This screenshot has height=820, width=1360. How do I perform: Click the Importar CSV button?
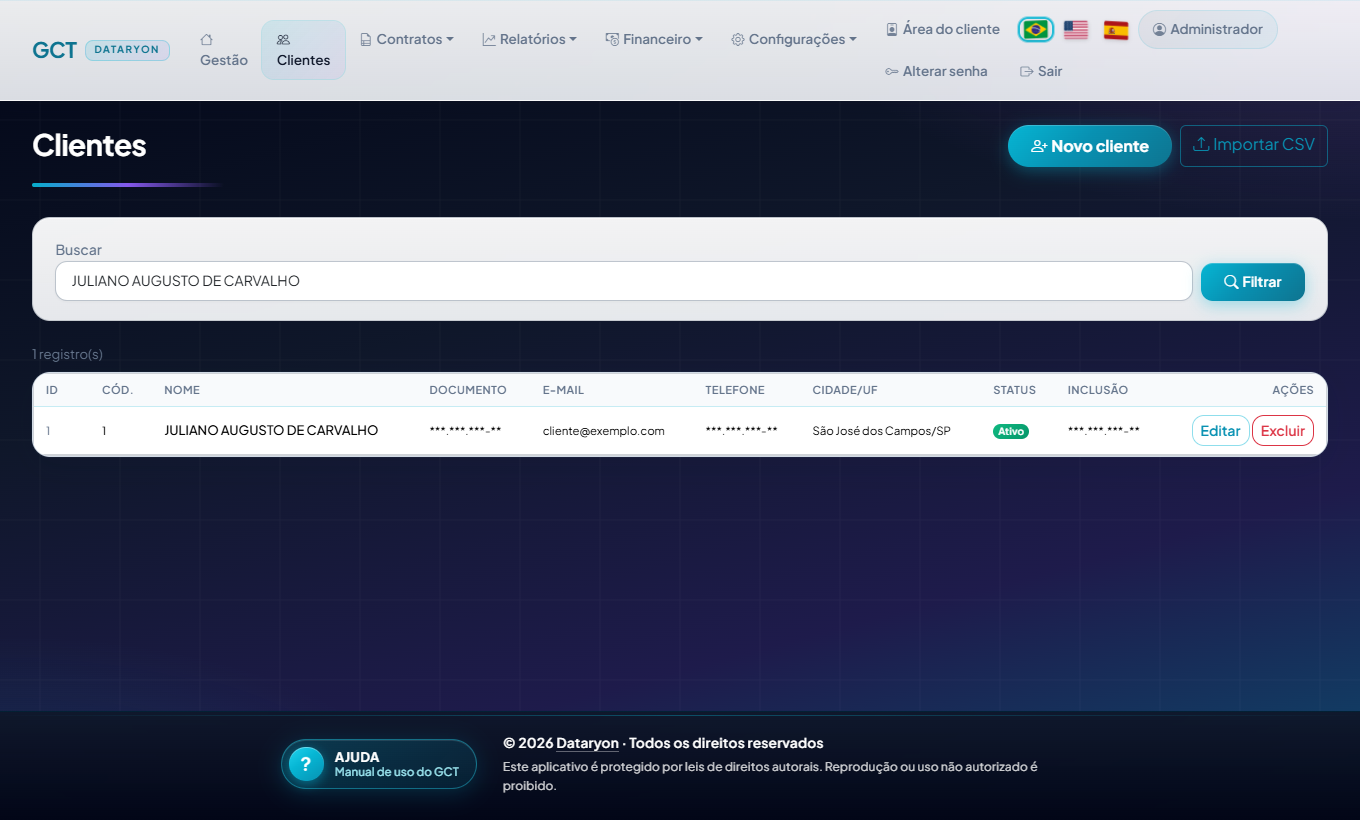click(x=1254, y=145)
